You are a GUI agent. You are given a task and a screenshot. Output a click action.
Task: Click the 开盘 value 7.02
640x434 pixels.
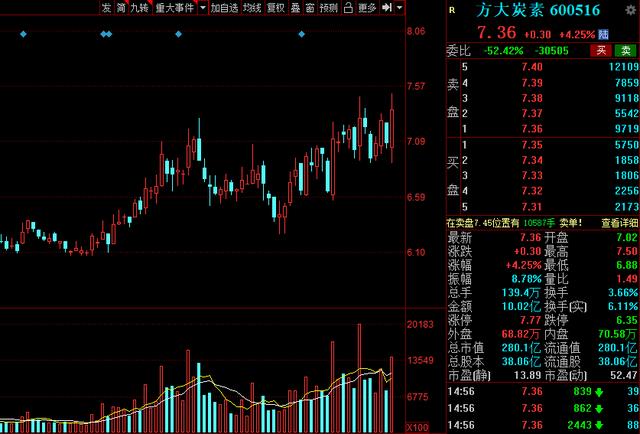(627, 237)
